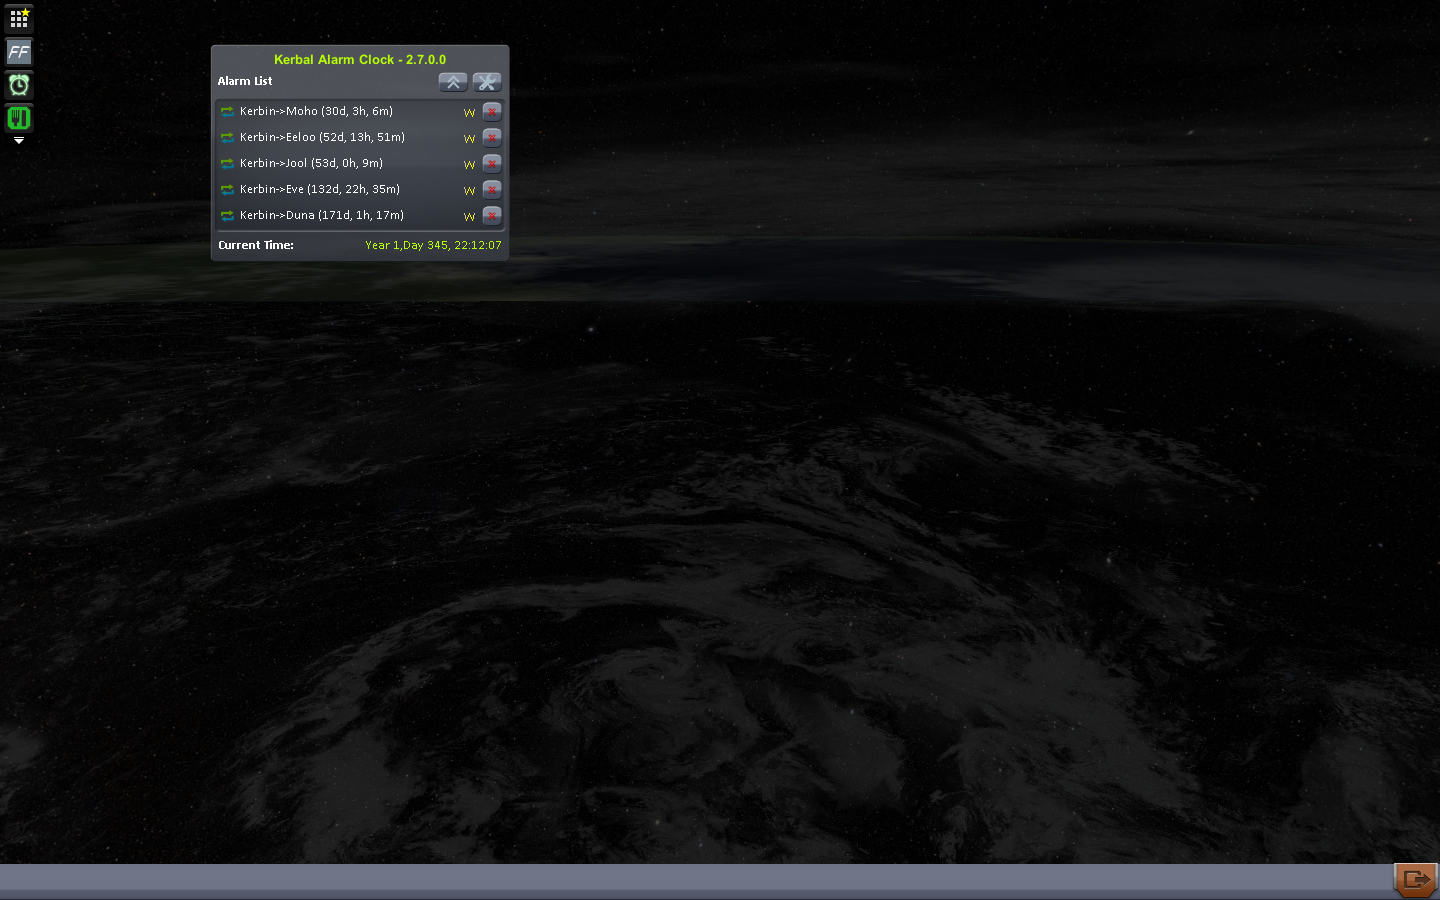Click the Year 1, Day 345 current time value
The height and width of the screenshot is (900, 1440).
(433, 245)
